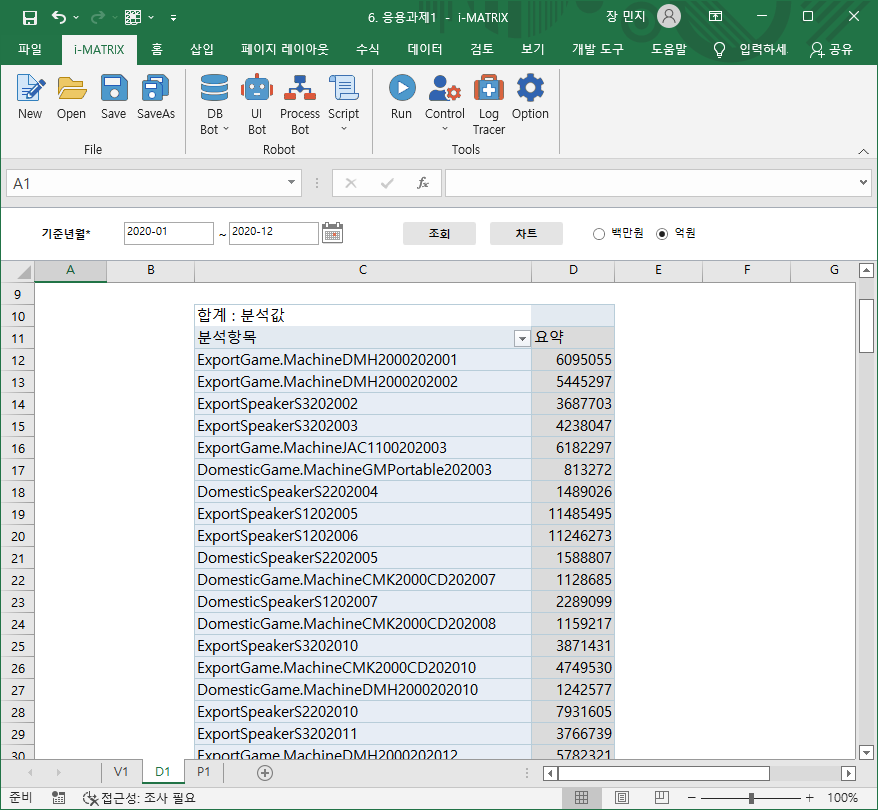This screenshot has height=810, width=878.
Task: Click the start date field 2020-01
Action: [x=169, y=233]
